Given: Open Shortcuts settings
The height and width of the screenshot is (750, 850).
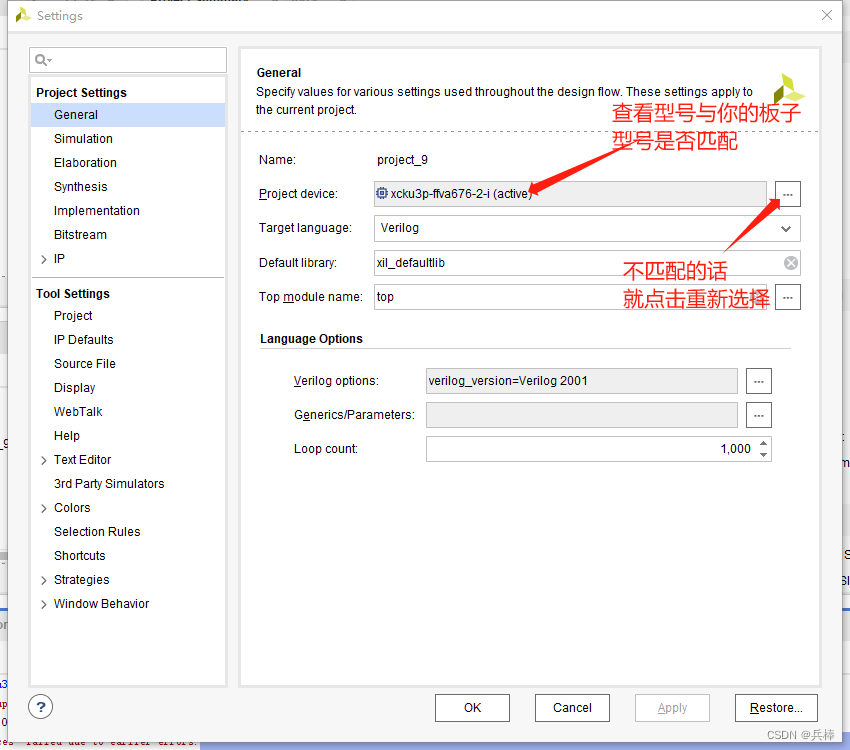Looking at the screenshot, I should pos(80,556).
